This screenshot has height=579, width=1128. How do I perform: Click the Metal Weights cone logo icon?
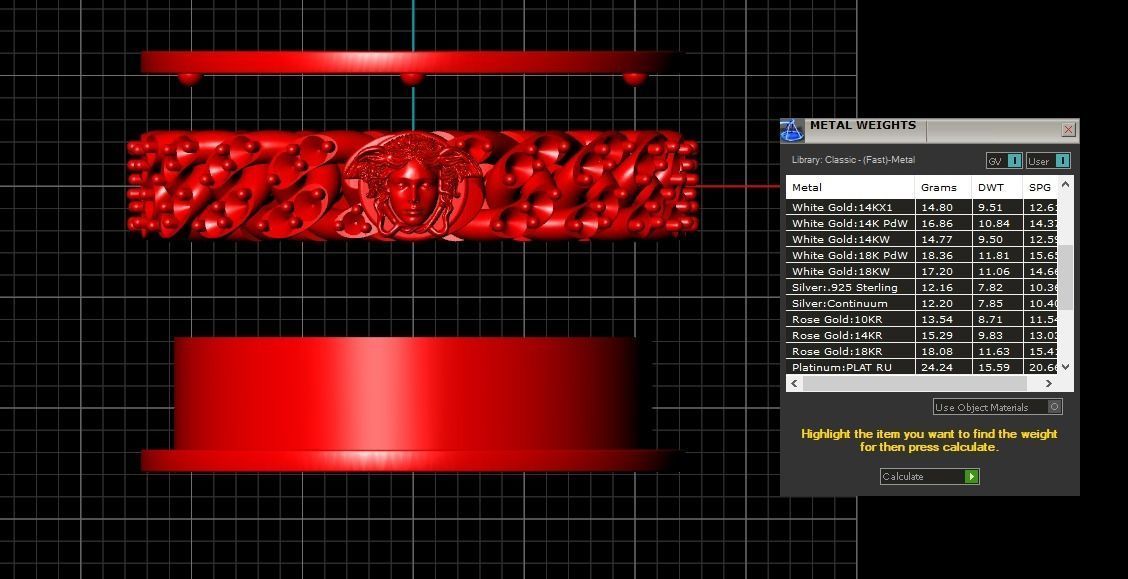[792, 131]
